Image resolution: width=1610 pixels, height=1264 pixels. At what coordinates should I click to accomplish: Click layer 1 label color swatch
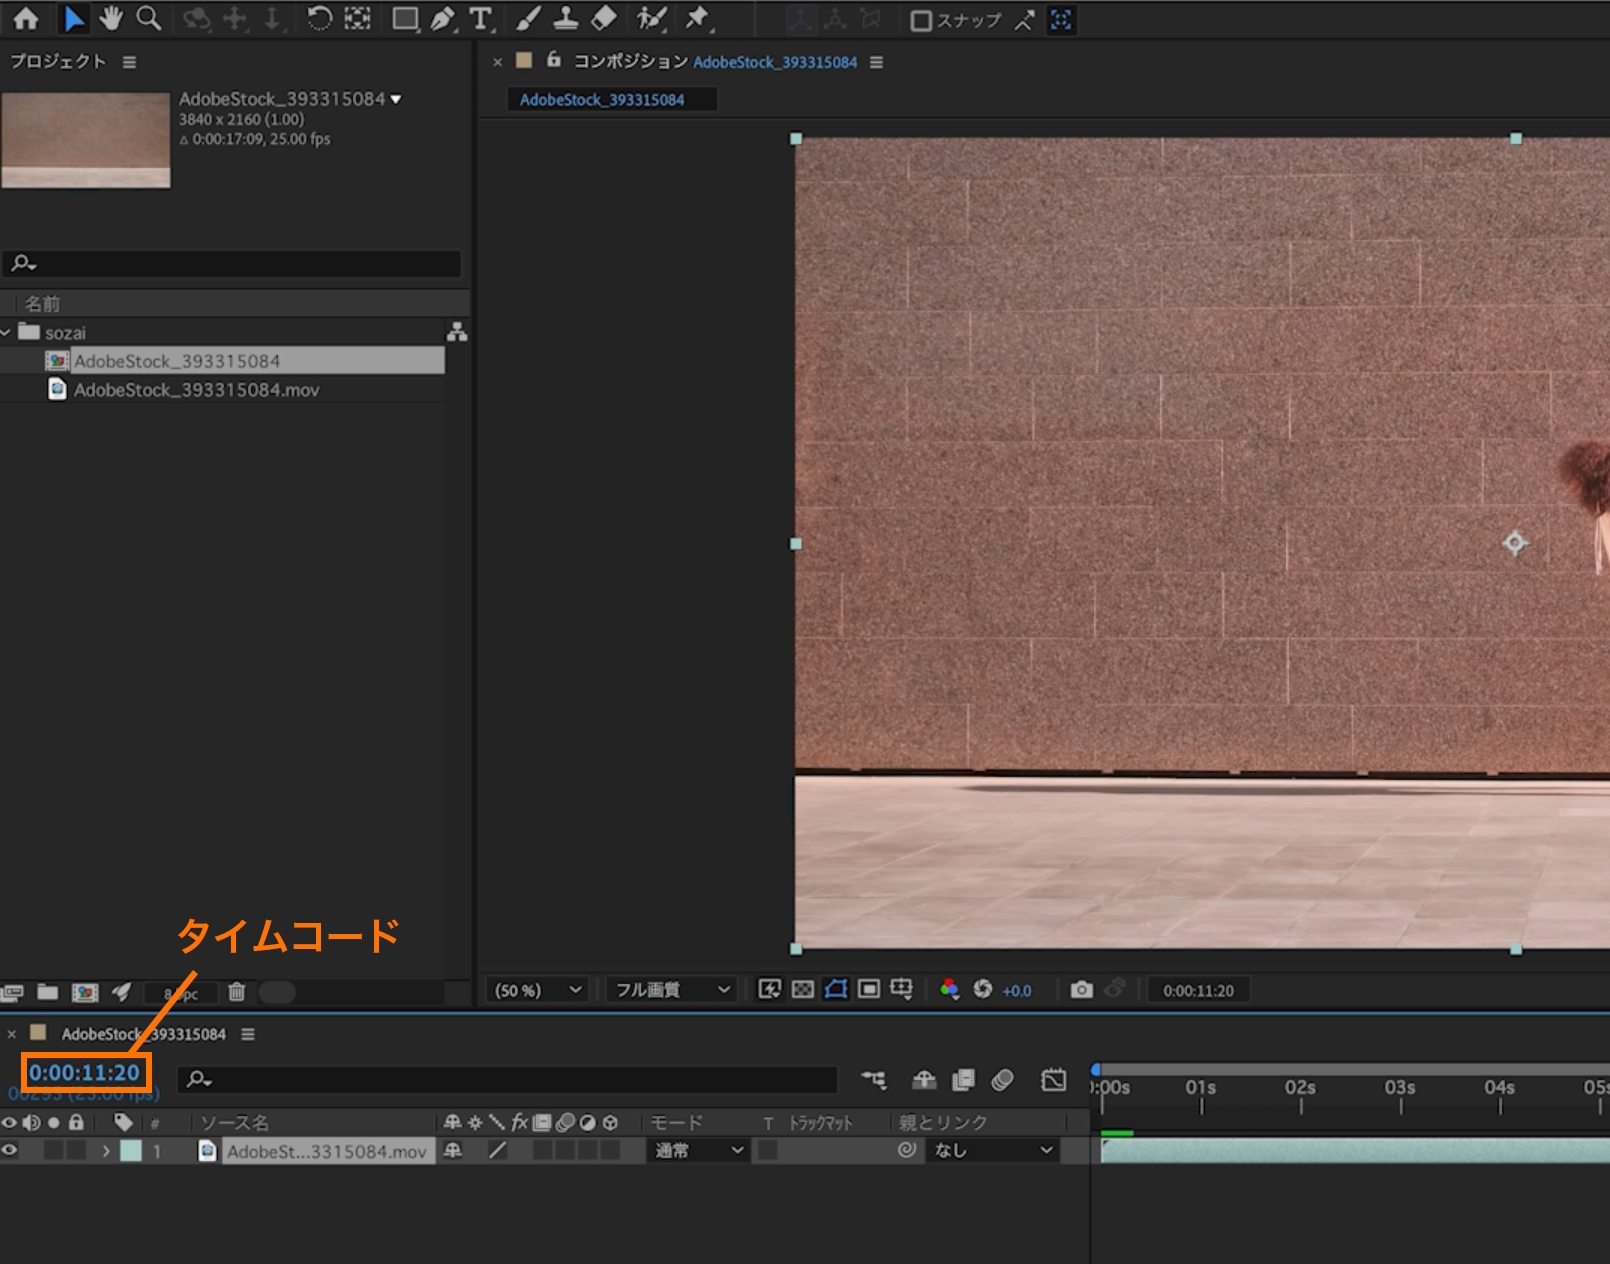coord(131,1151)
